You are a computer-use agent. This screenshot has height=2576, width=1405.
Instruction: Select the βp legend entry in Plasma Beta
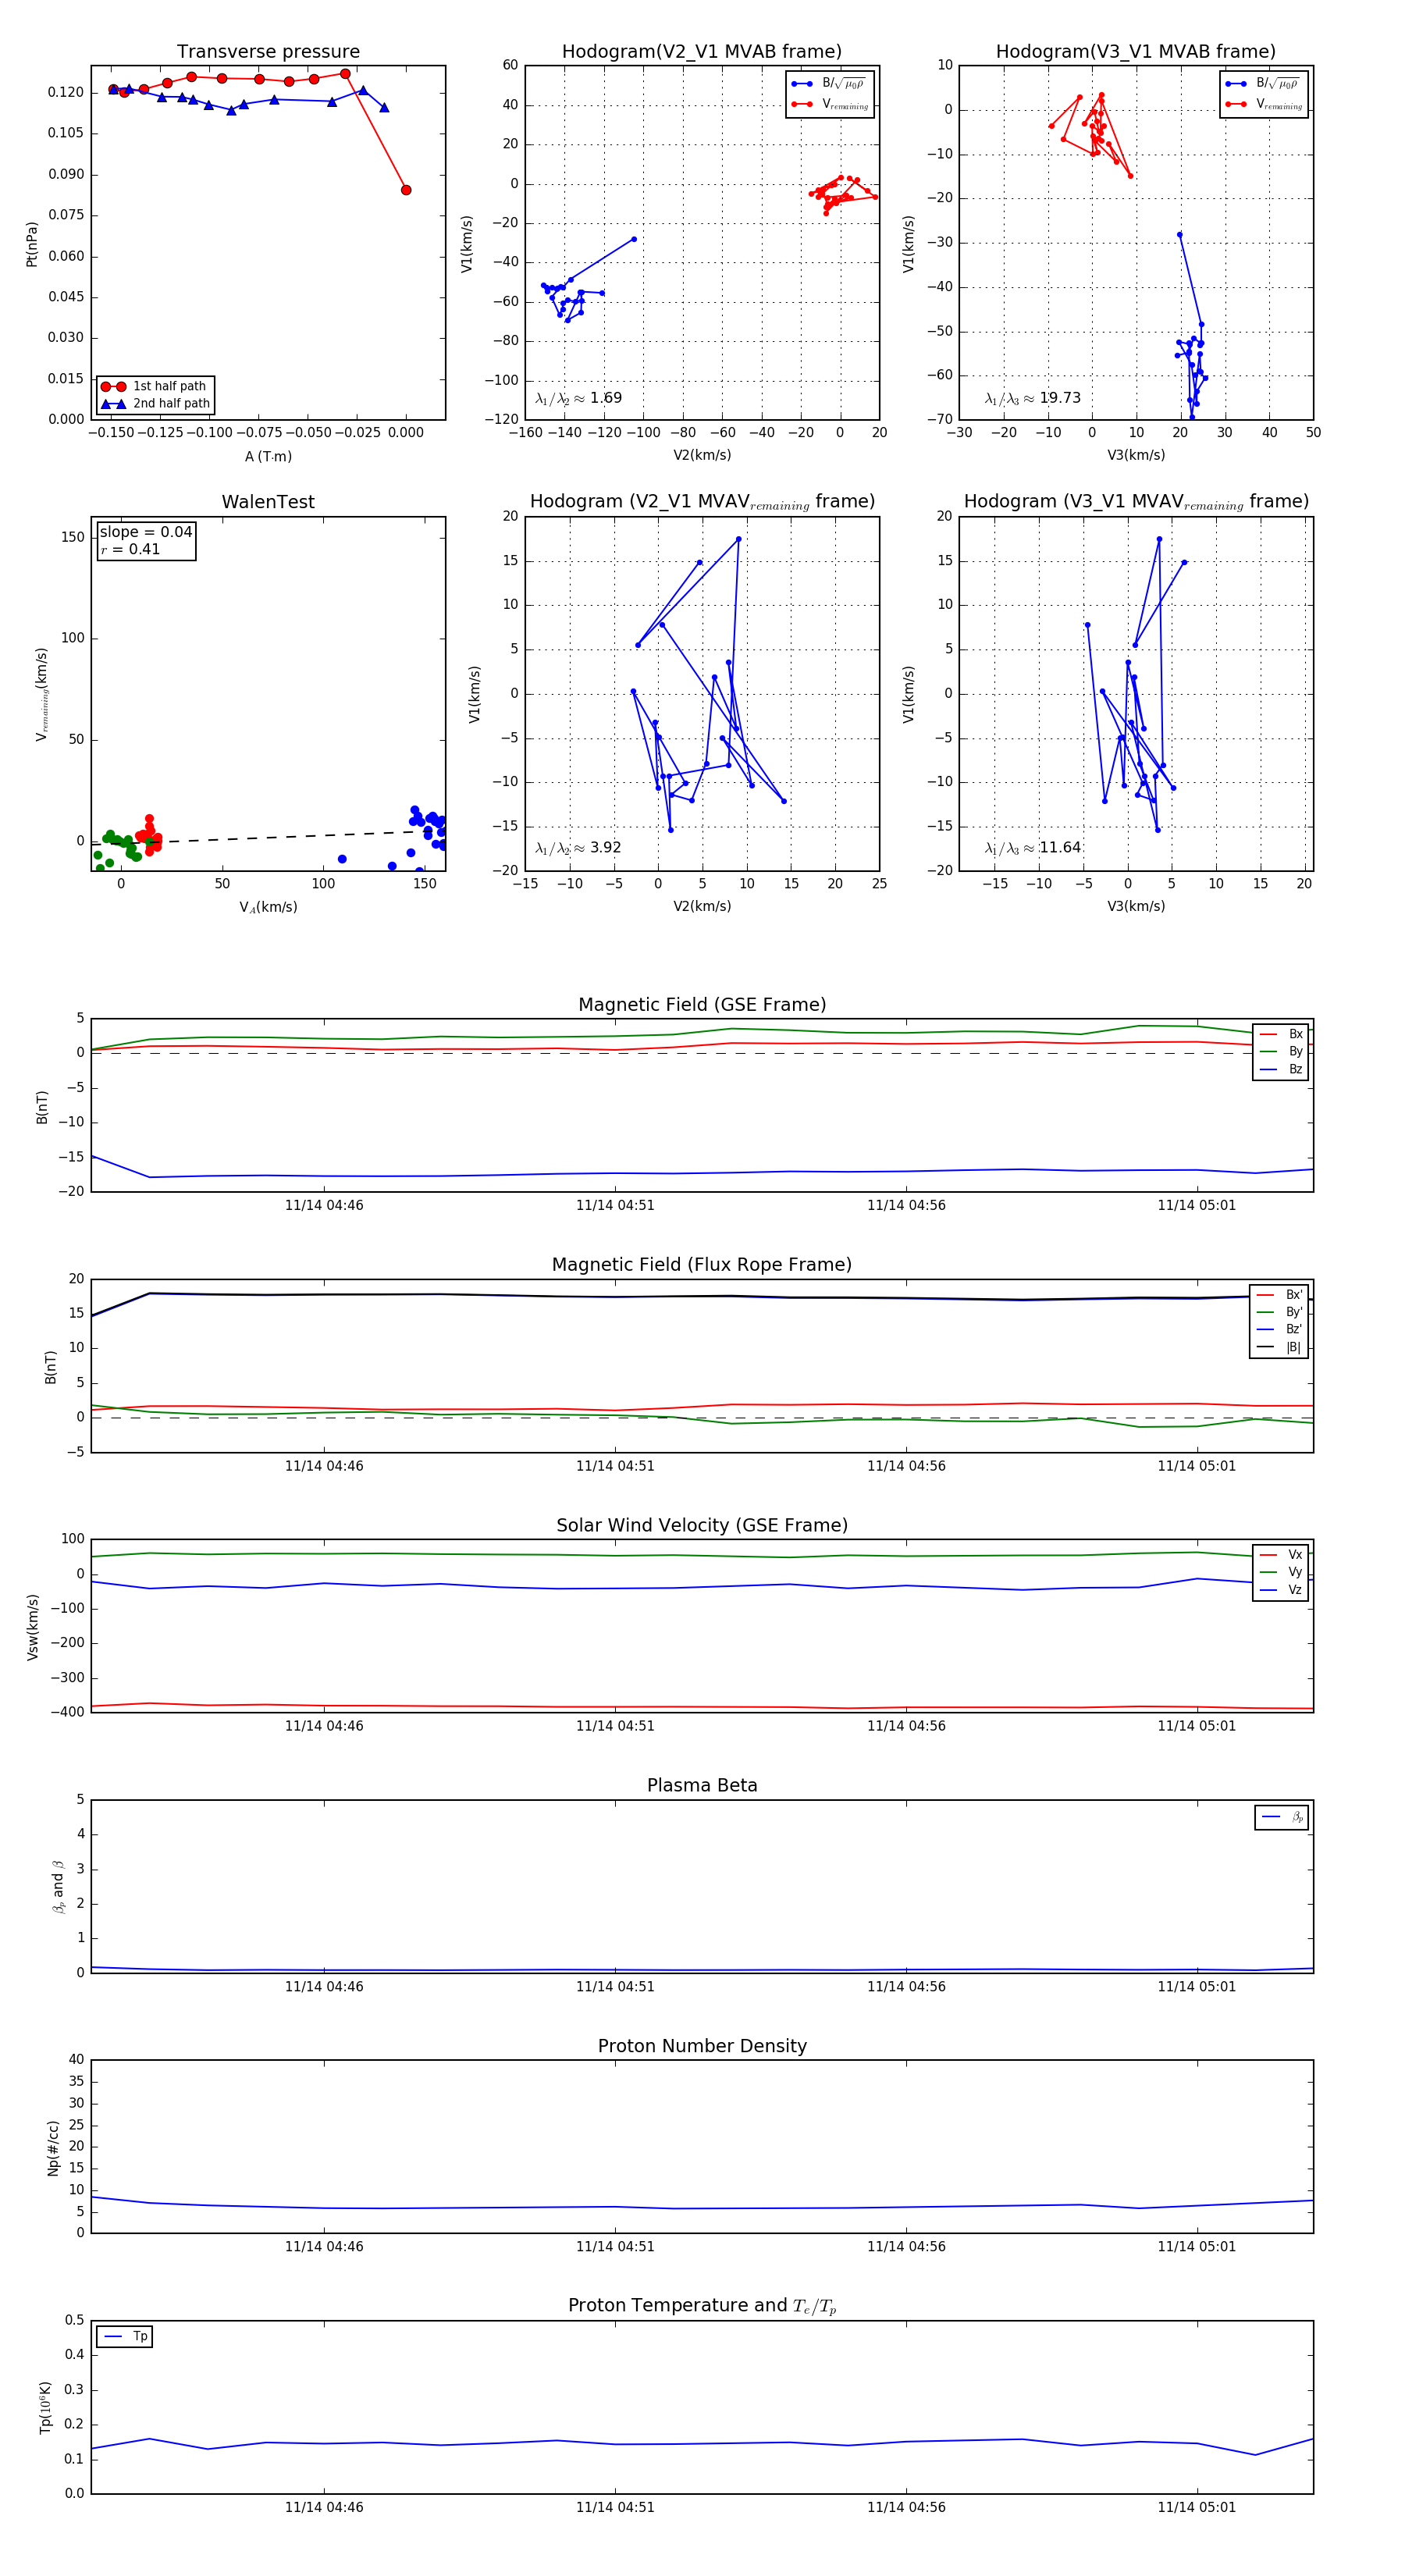(1282, 1817)
